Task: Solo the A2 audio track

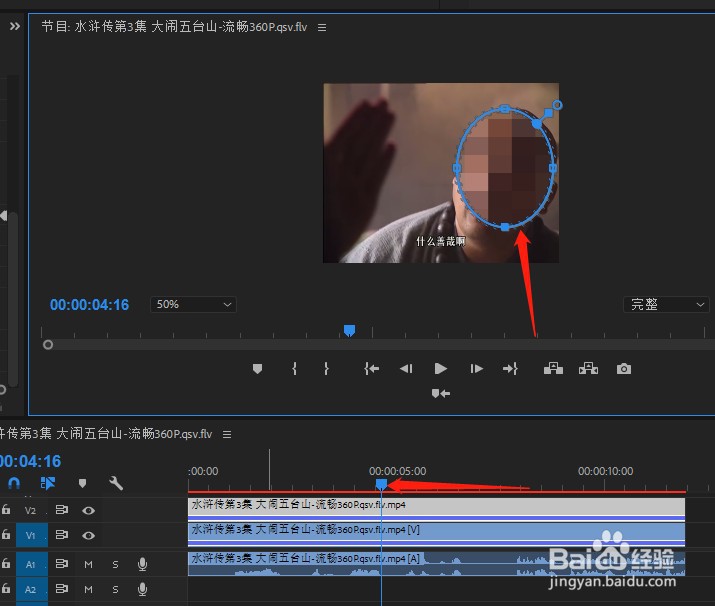Action: (x=115, y=590)
